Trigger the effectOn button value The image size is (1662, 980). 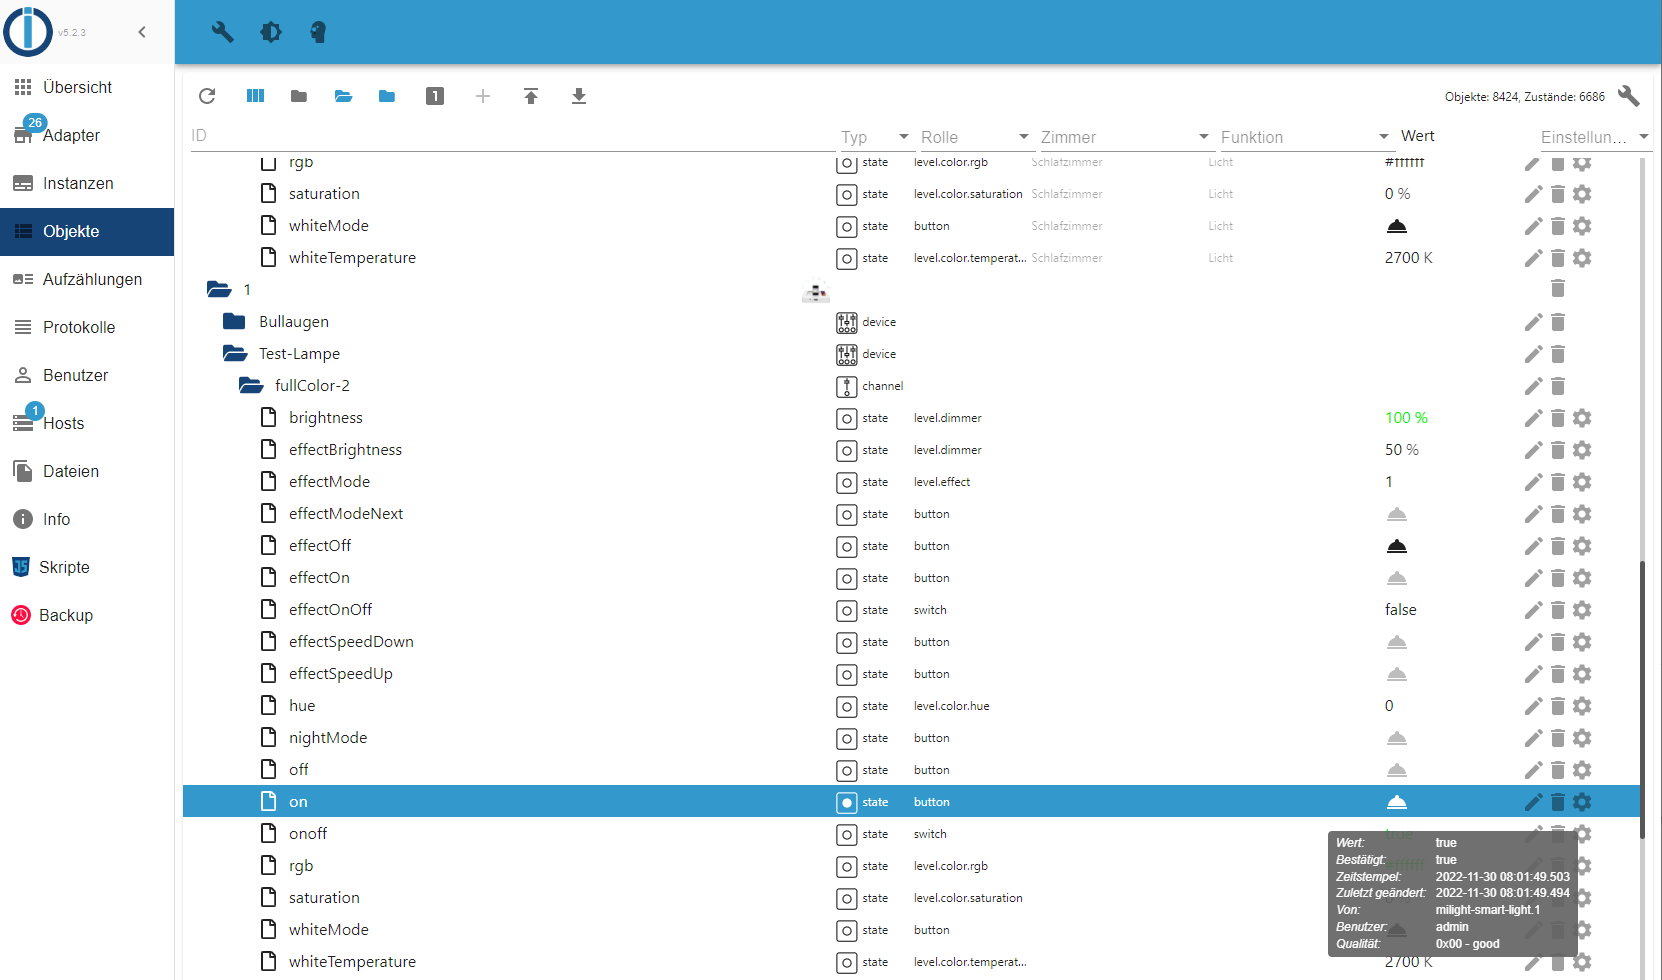pyautogui.click(x=1397, y=578)
